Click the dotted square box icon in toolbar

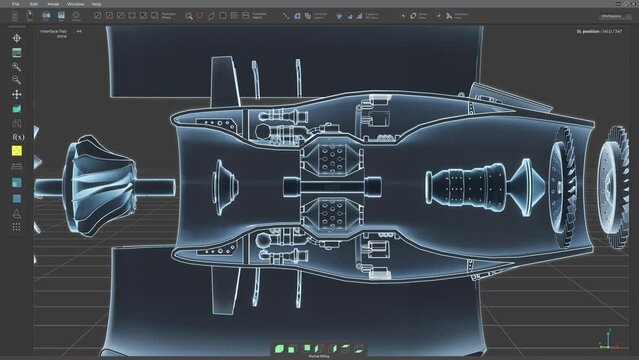click(x=234, y=15)
